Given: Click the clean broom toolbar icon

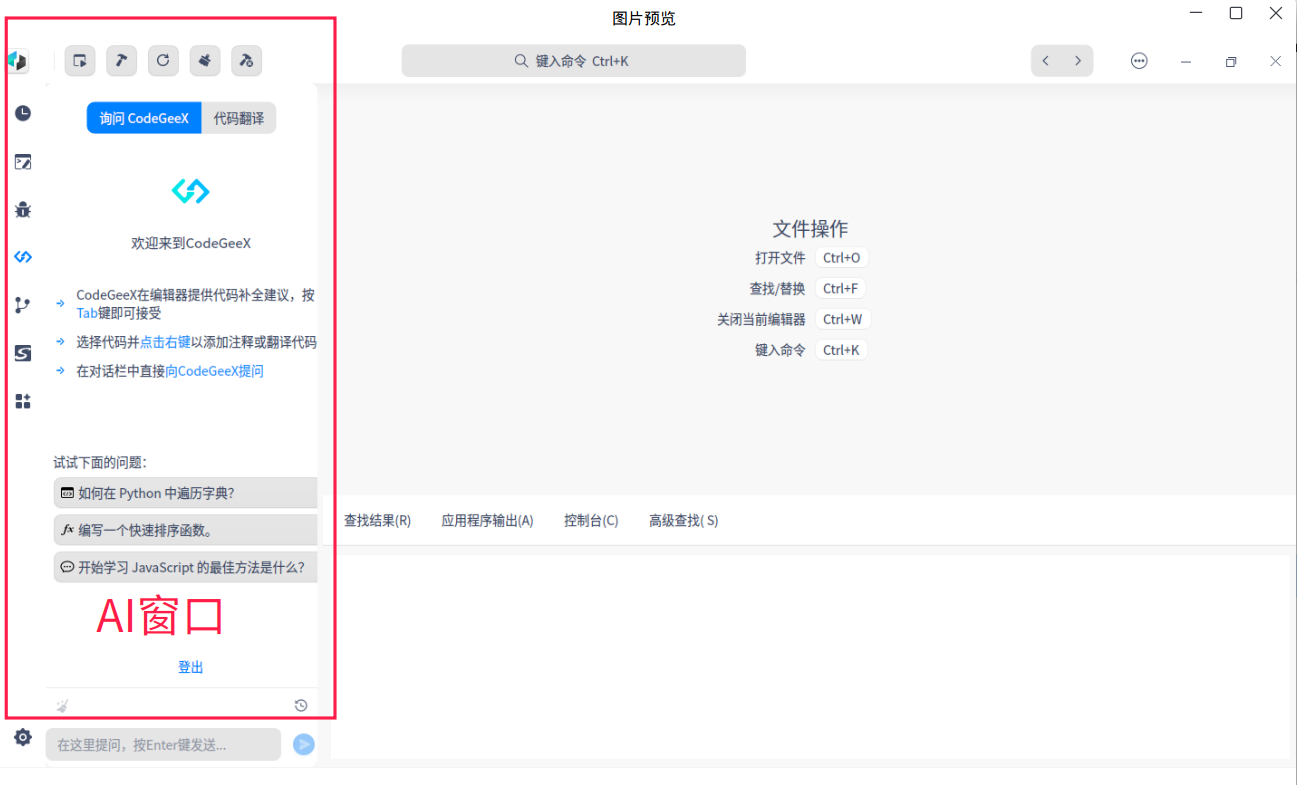Looking at the screenshot, I should click(205, 61).
